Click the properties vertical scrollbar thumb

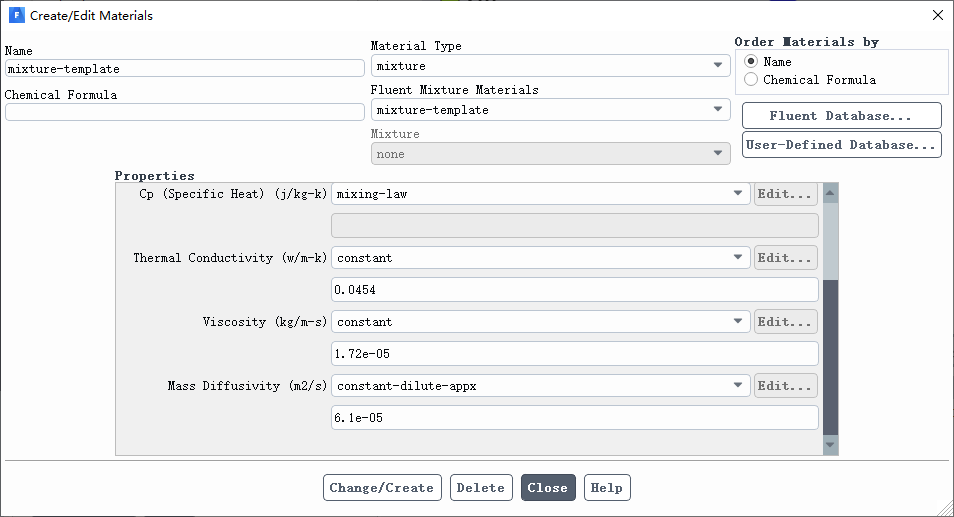(x=830, y=357)
